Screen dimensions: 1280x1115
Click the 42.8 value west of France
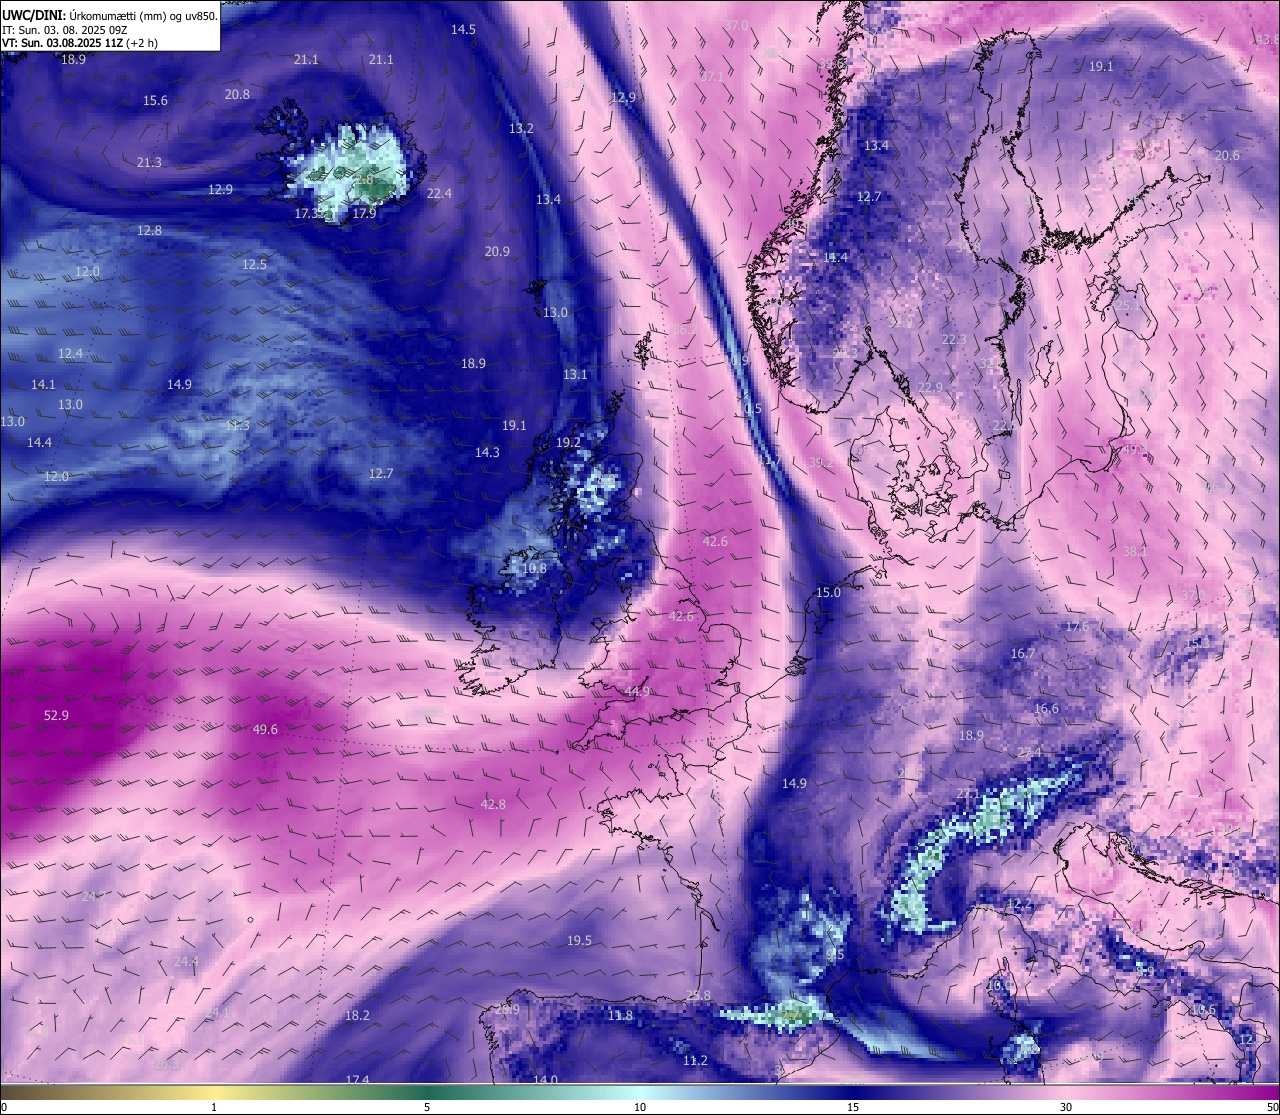coord(493,804)
